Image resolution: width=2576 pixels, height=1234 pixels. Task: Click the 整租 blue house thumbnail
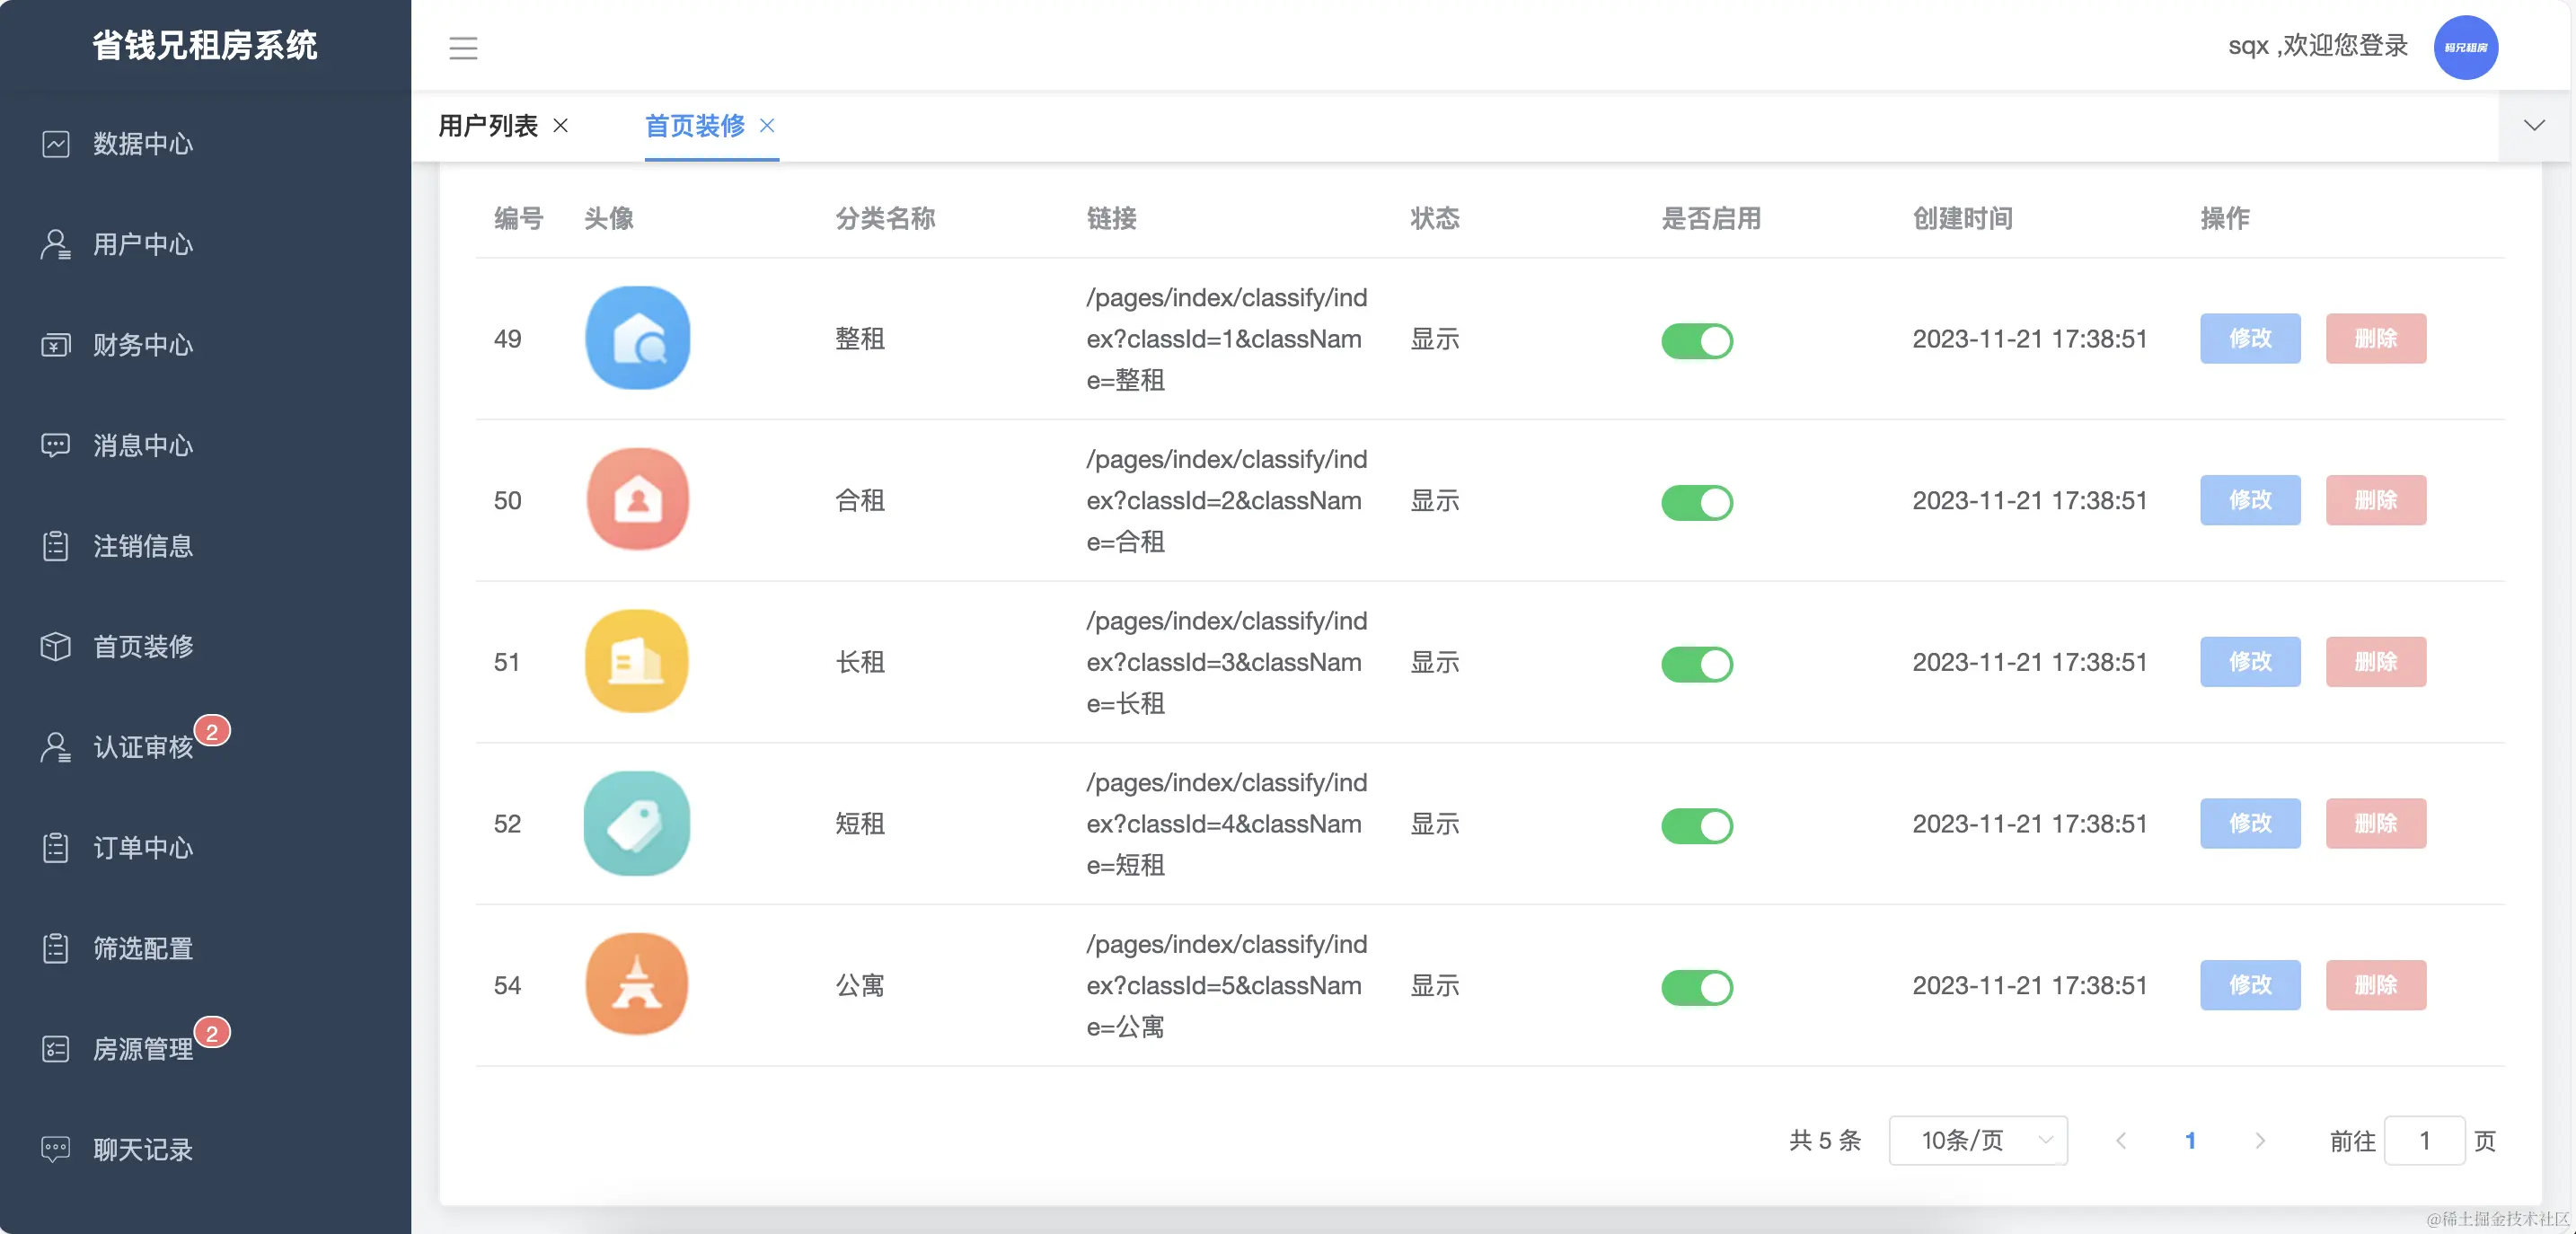point(637,339)
